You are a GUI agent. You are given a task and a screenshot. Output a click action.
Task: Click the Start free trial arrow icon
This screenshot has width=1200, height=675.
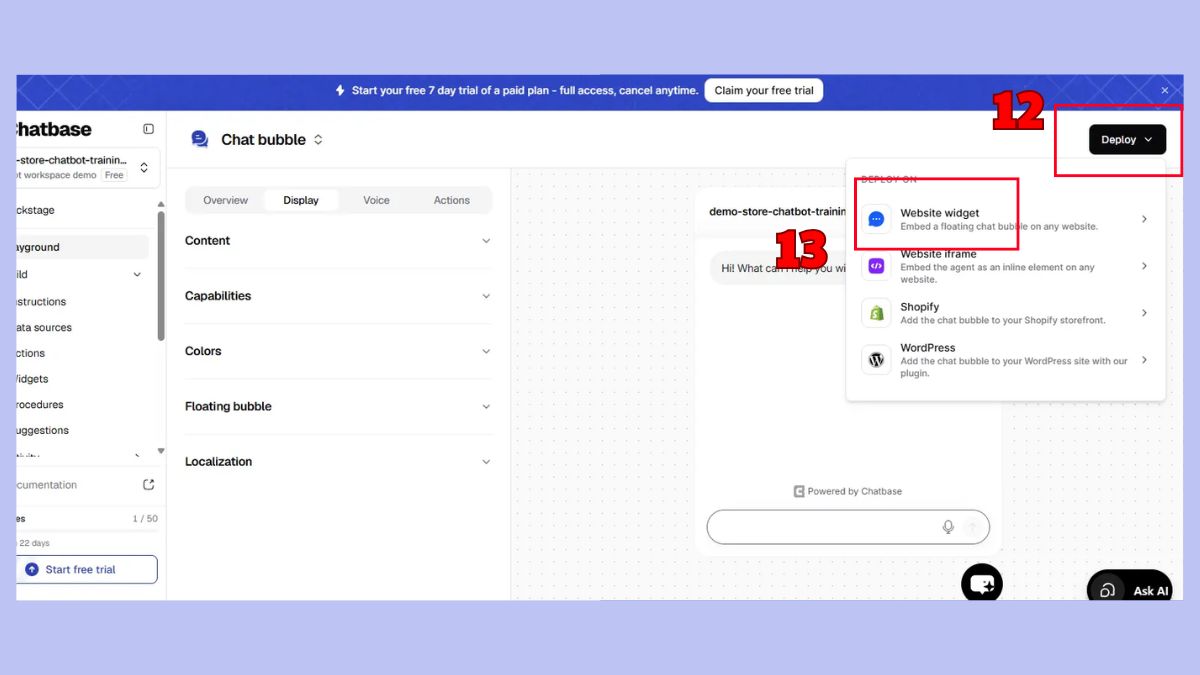coord(31,569)
